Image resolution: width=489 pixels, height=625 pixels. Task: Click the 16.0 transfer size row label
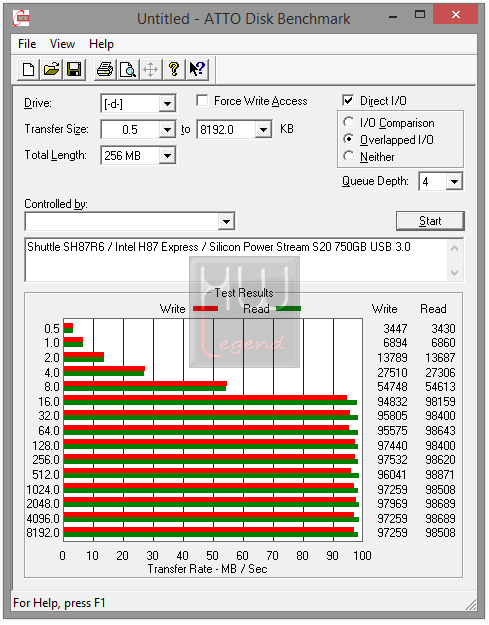(49, 401)
